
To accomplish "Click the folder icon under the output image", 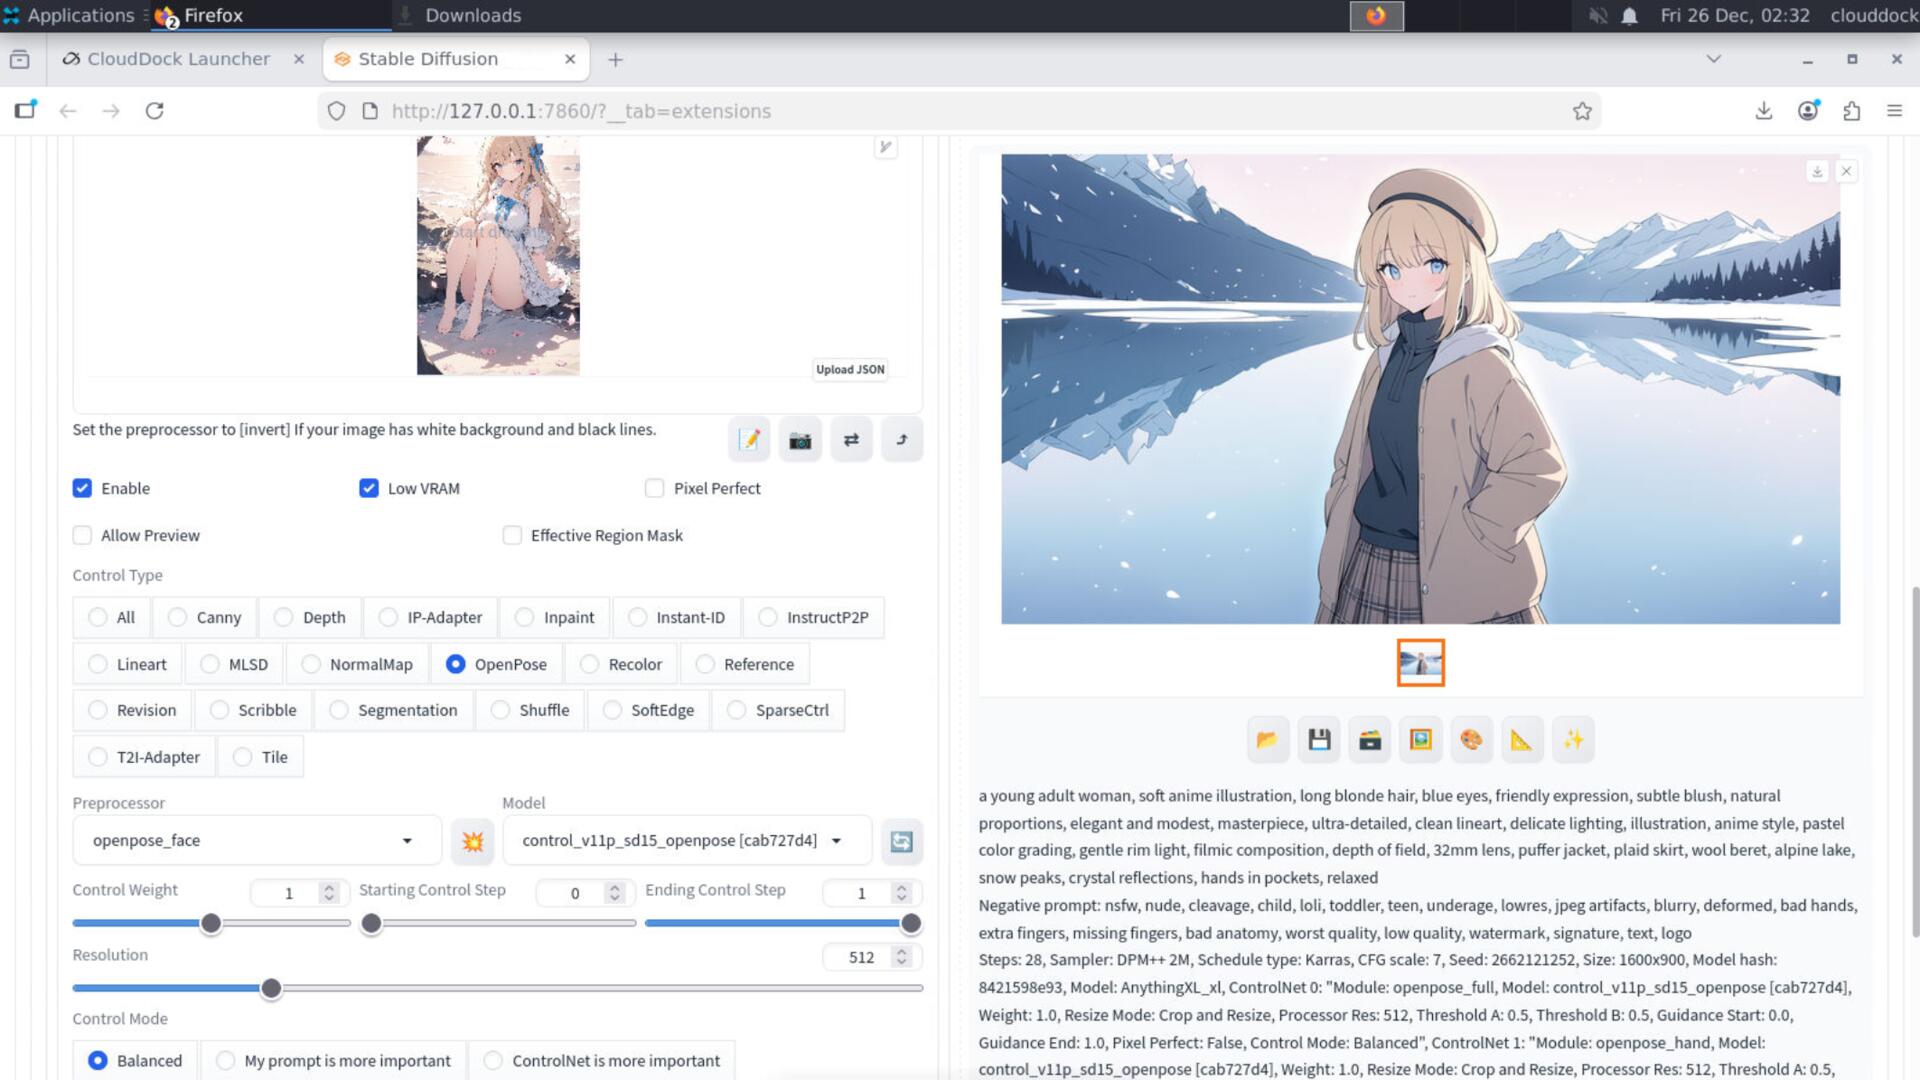I will pyautogui.click(x=1267, y=740).
